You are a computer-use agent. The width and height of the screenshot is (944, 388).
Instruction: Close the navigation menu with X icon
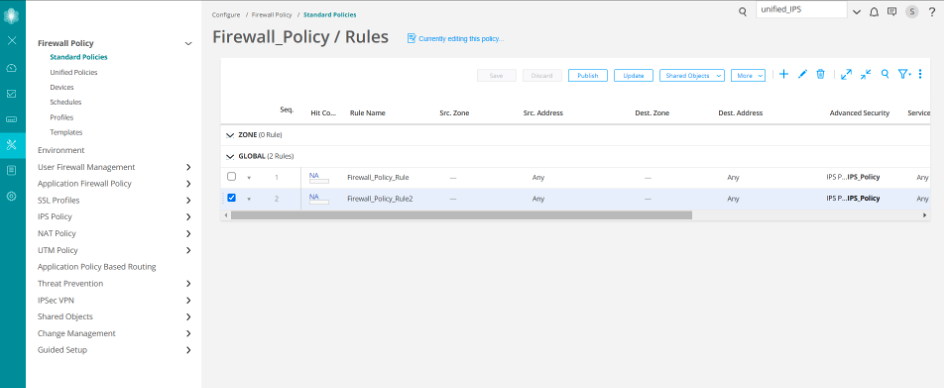[x=11, y=41]
